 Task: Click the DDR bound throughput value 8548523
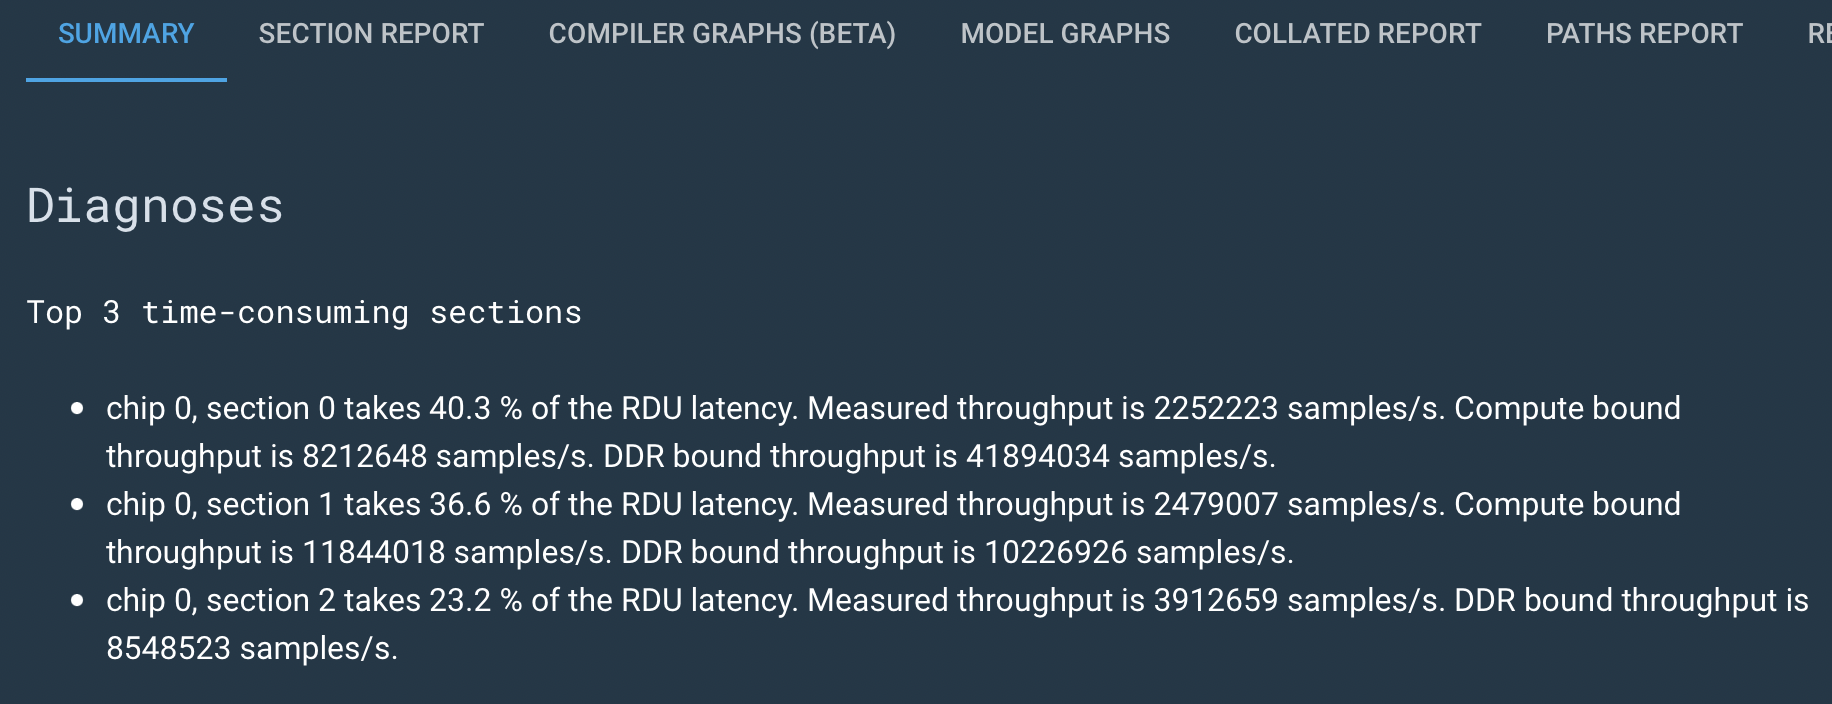pyautogui.click(x=168, y=648)
